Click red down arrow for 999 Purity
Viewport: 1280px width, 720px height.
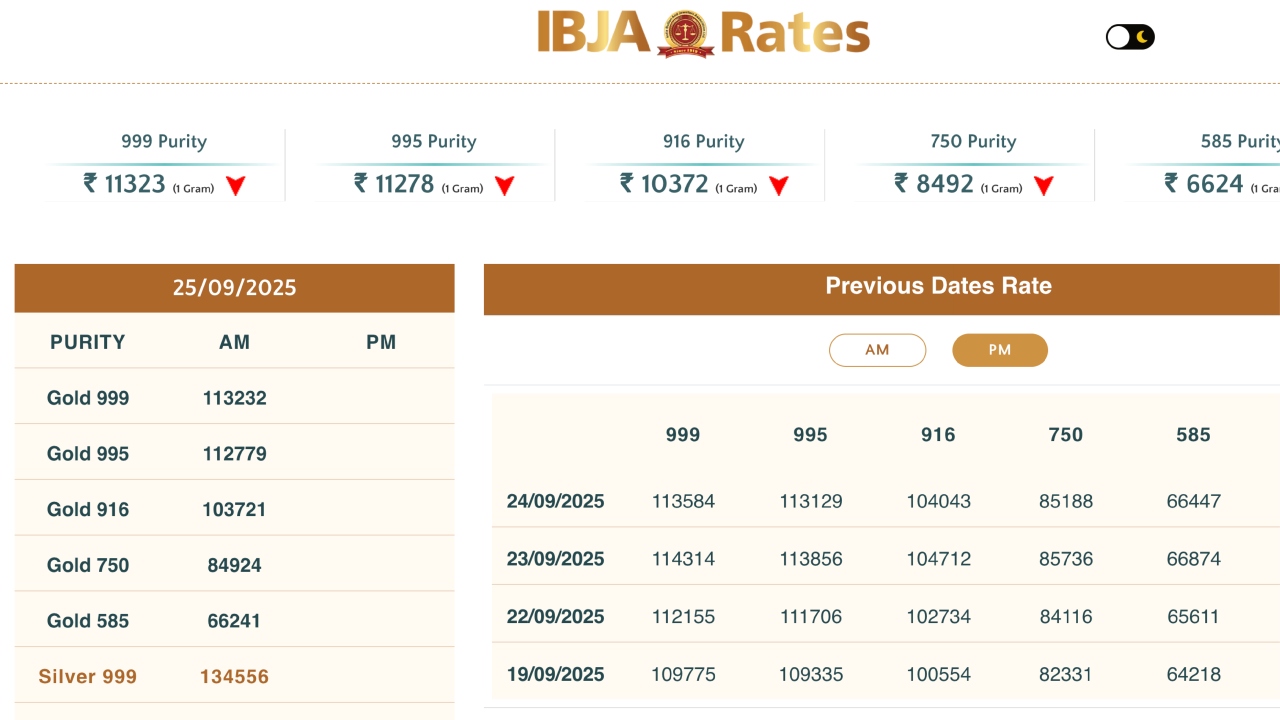235,185
